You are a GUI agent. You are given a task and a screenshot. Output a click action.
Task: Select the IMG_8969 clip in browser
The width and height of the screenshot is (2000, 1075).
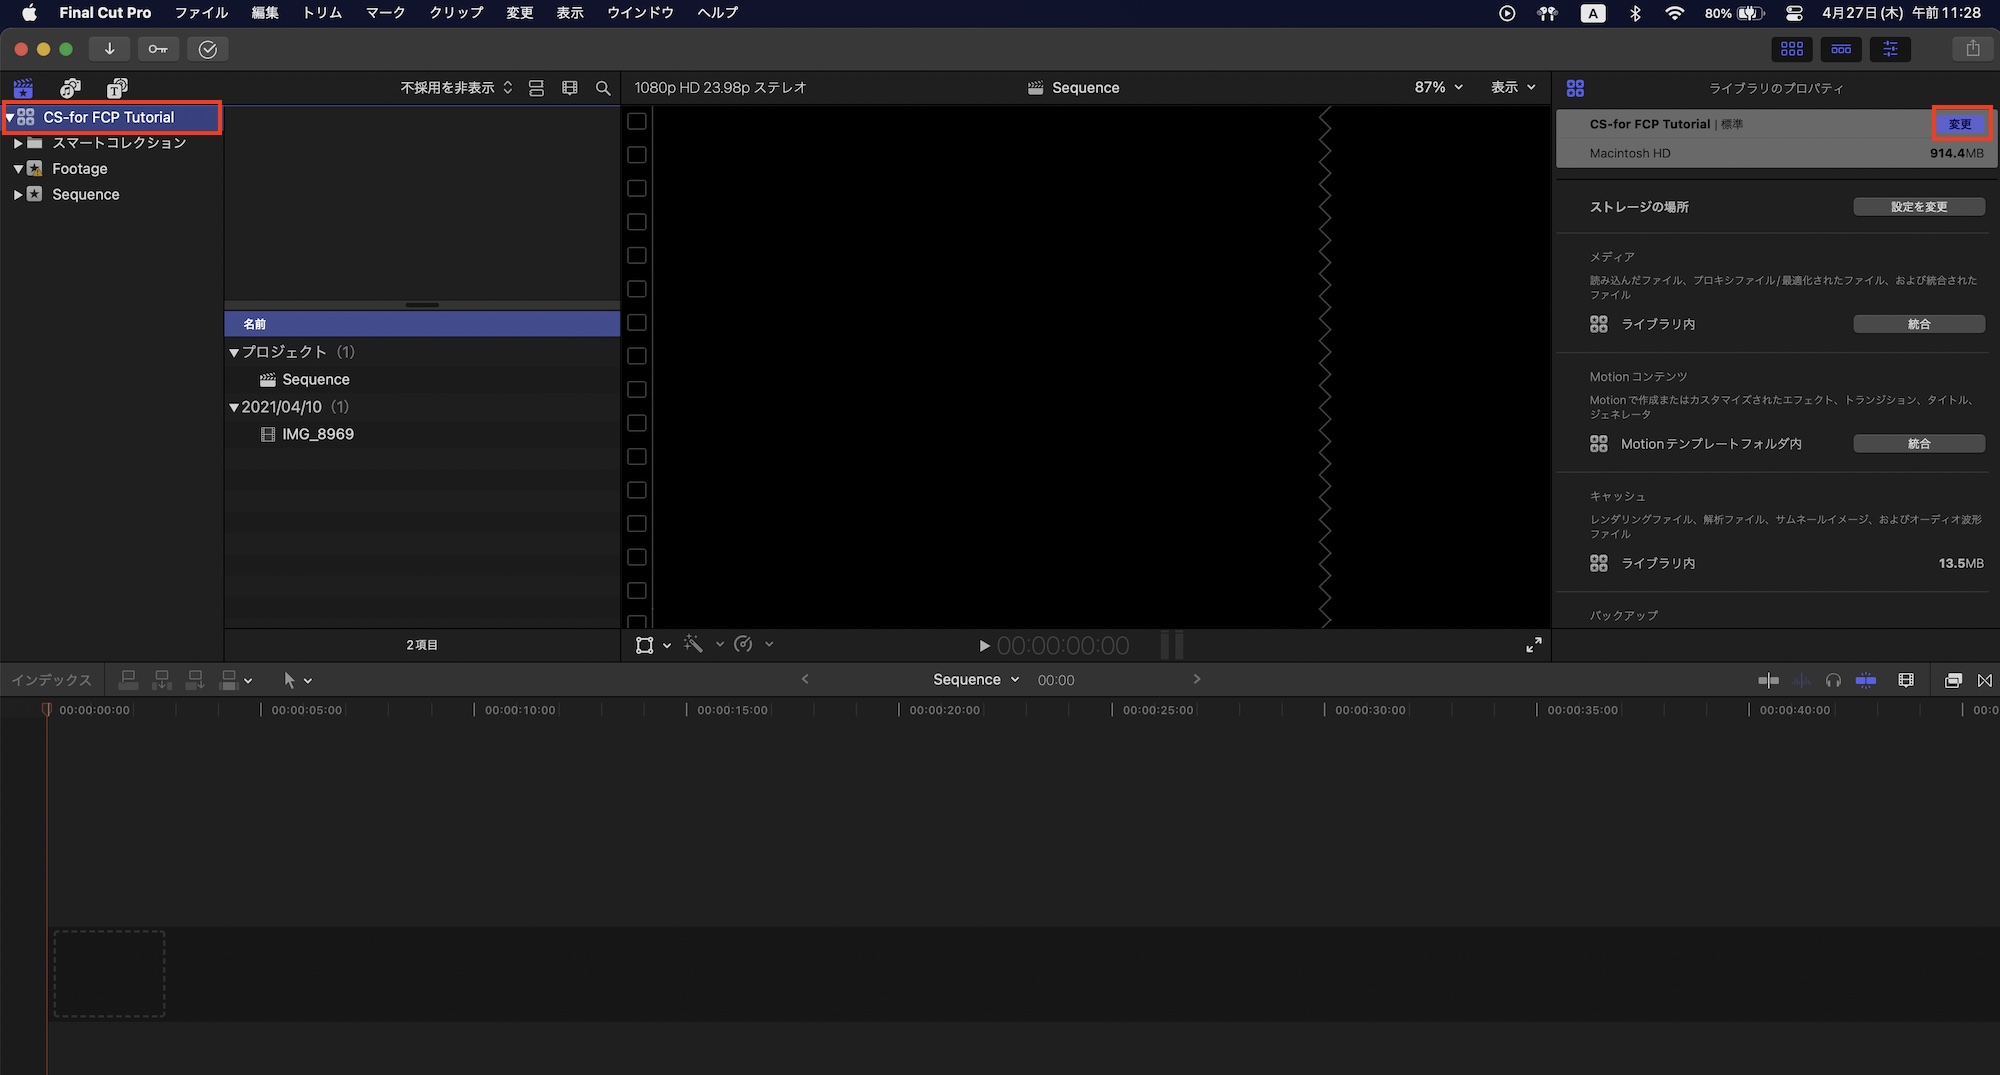coord(317,434)
